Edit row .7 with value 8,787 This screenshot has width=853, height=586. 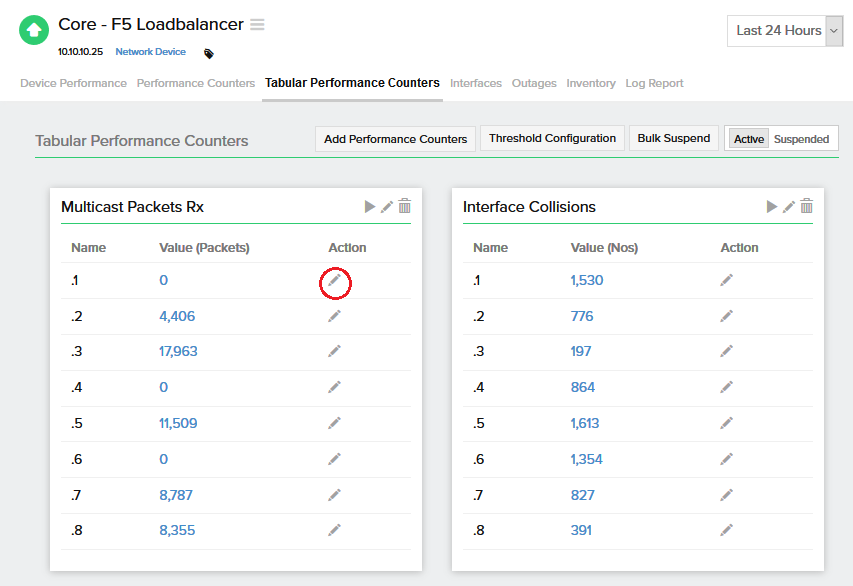tap(335, 495)
